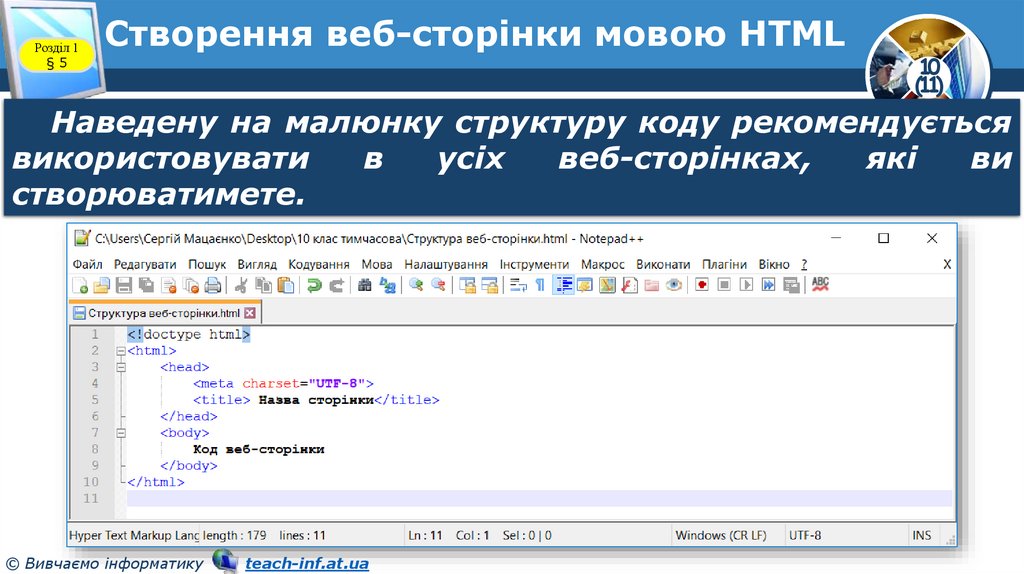1024x574 pixels.
Task: Open the Вигляд menu
Action: (x=257, y=264)
